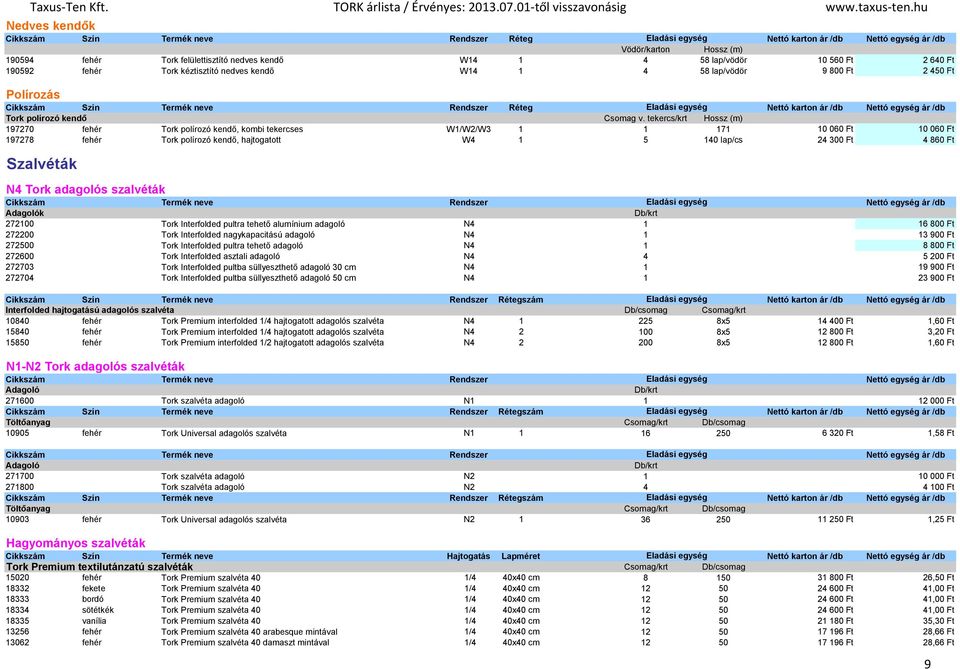Click the colour cell "fekete"
Viewport: 960px width, 669px height.
coord(94,589)
